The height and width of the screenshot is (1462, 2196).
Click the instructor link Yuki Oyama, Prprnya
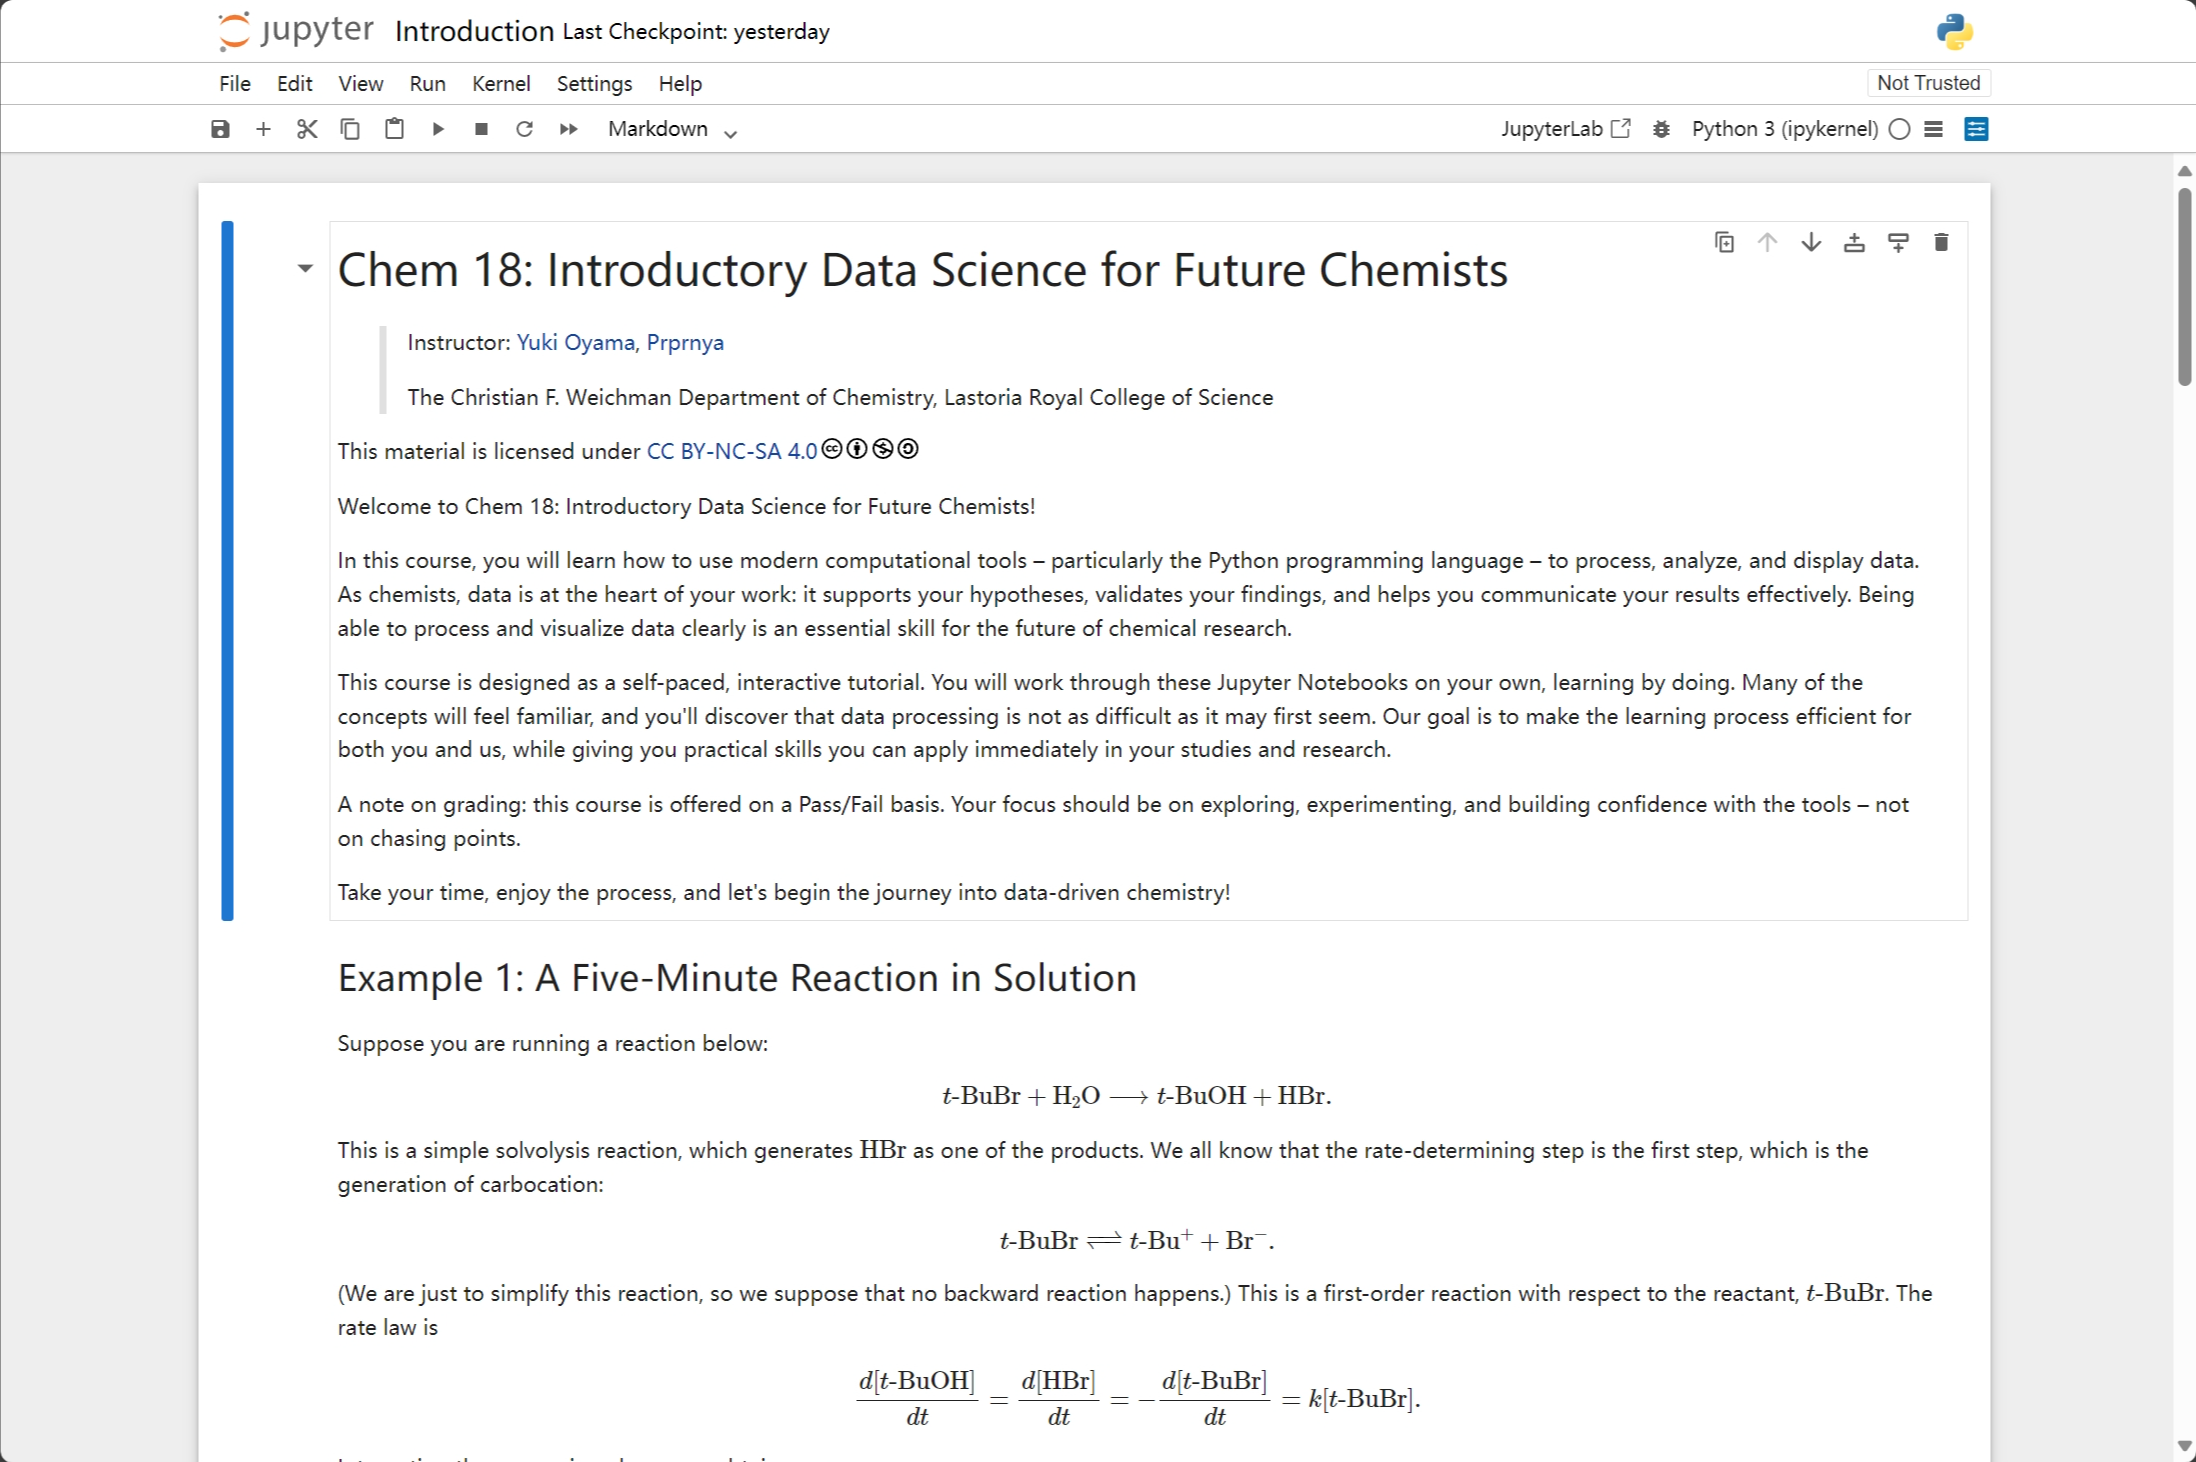[619, 342]
